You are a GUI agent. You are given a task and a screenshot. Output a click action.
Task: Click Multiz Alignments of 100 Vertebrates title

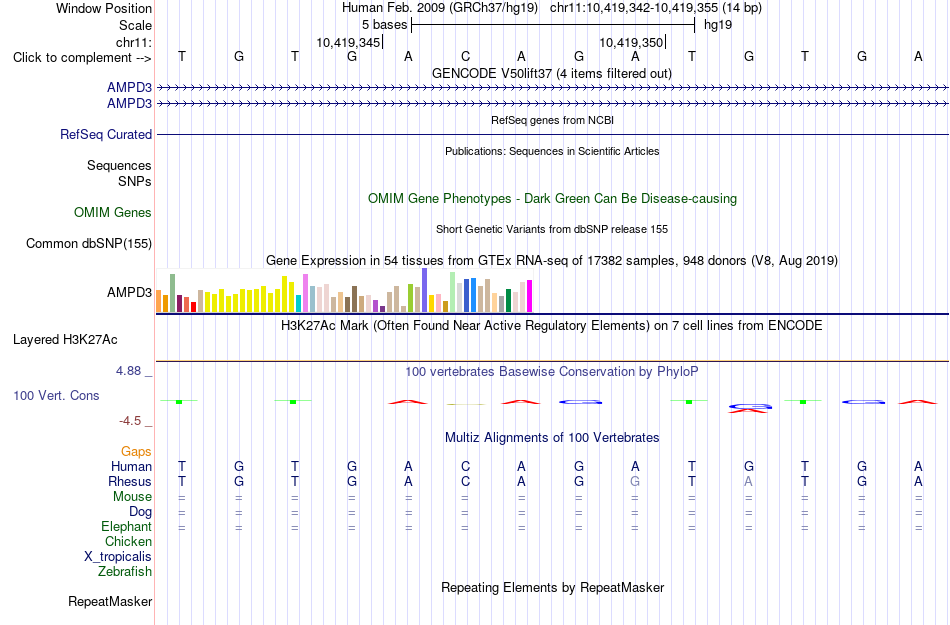552,437
